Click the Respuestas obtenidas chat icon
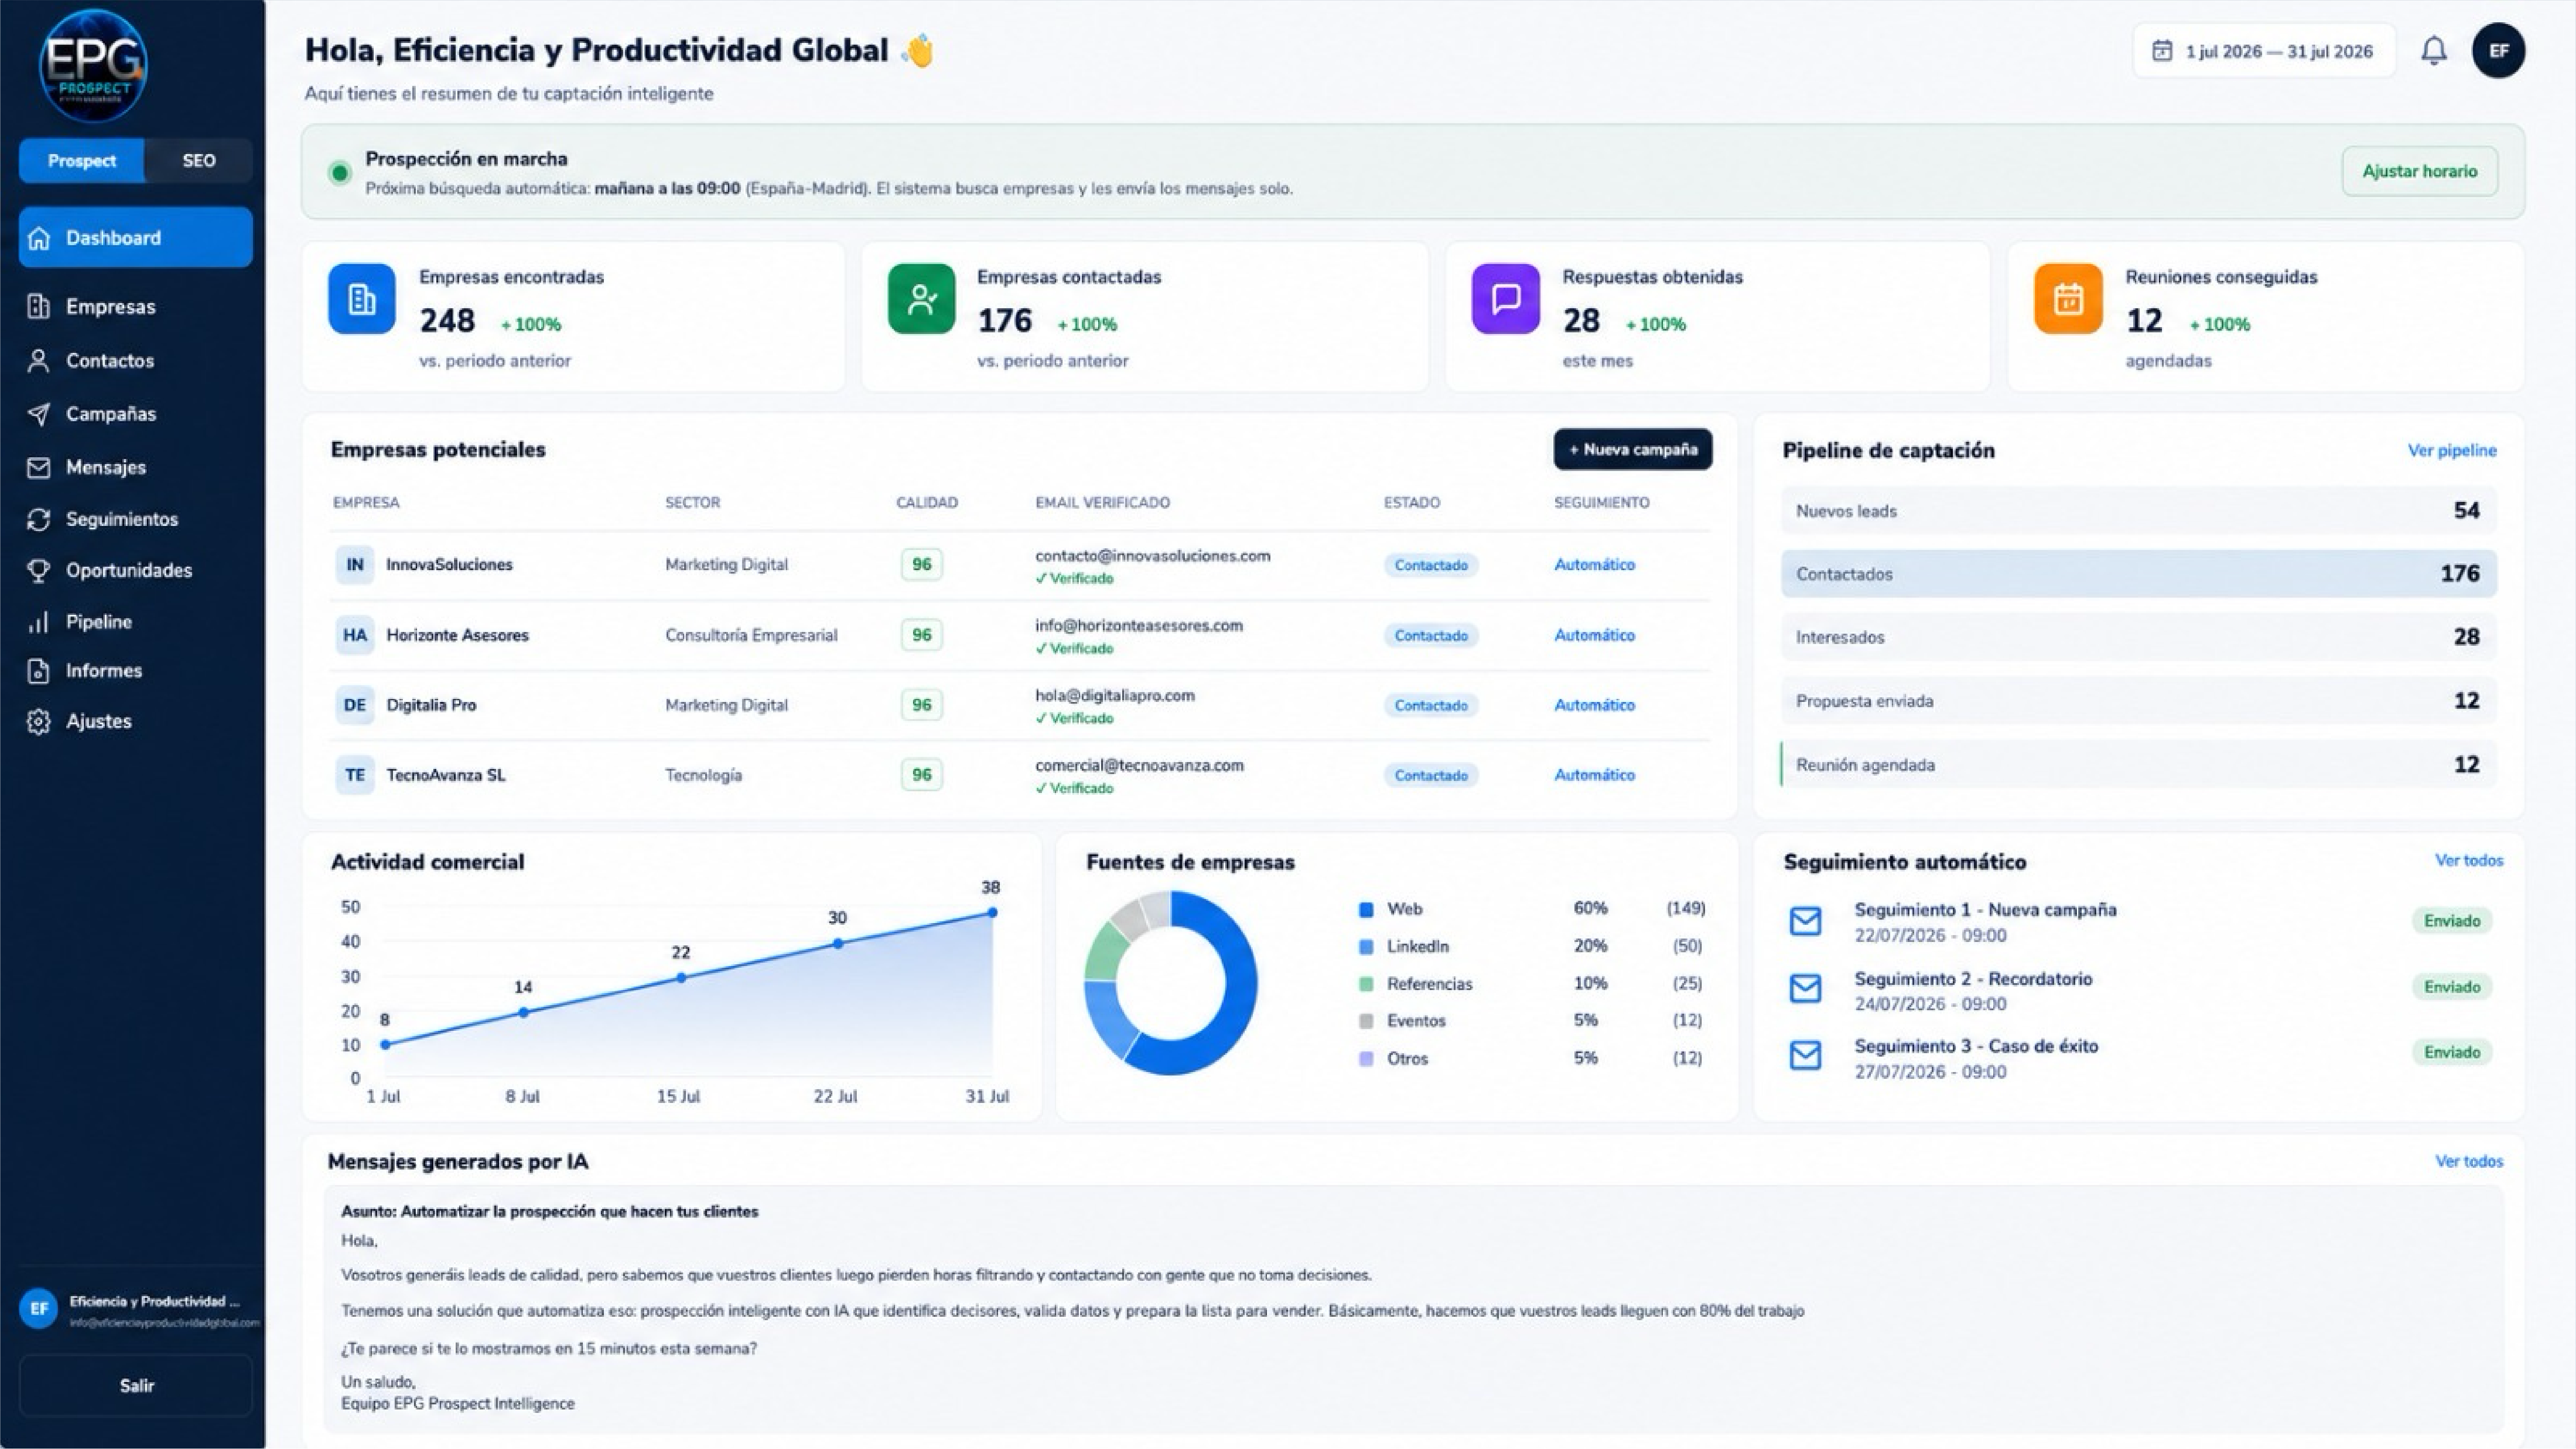The image size is (2576, 1449). (x=1505, y=298)
